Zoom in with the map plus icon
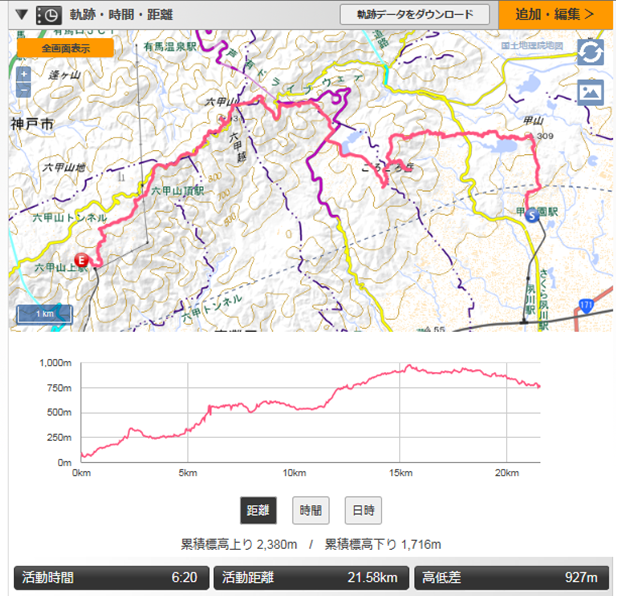 click(x=24, y=74)
